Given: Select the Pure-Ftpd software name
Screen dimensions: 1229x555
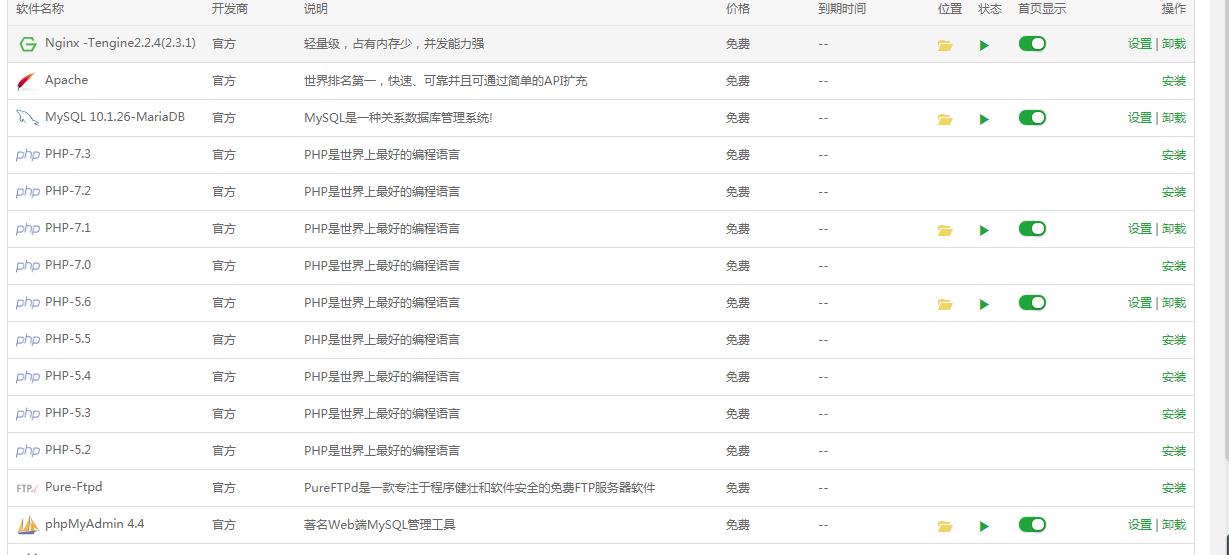Looking at the screenshot, I should (74, 488).
